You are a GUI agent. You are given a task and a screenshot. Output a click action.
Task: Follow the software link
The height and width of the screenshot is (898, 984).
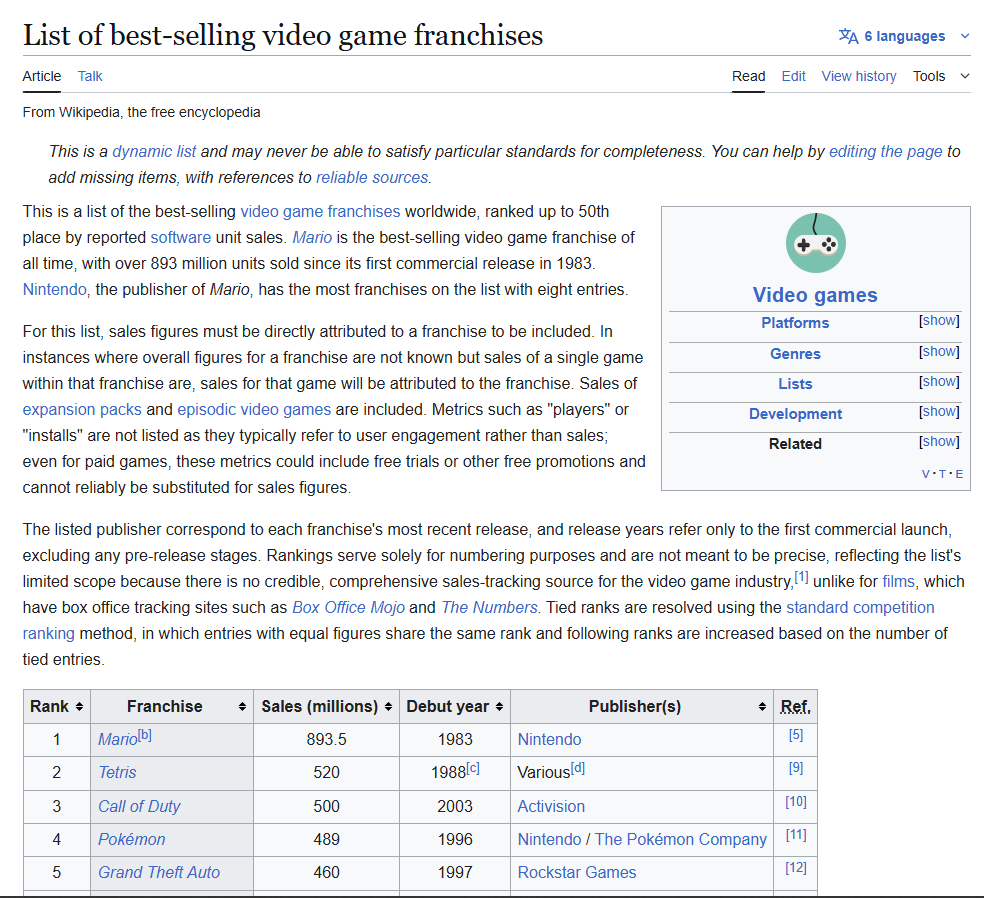[x=181, y=238]
